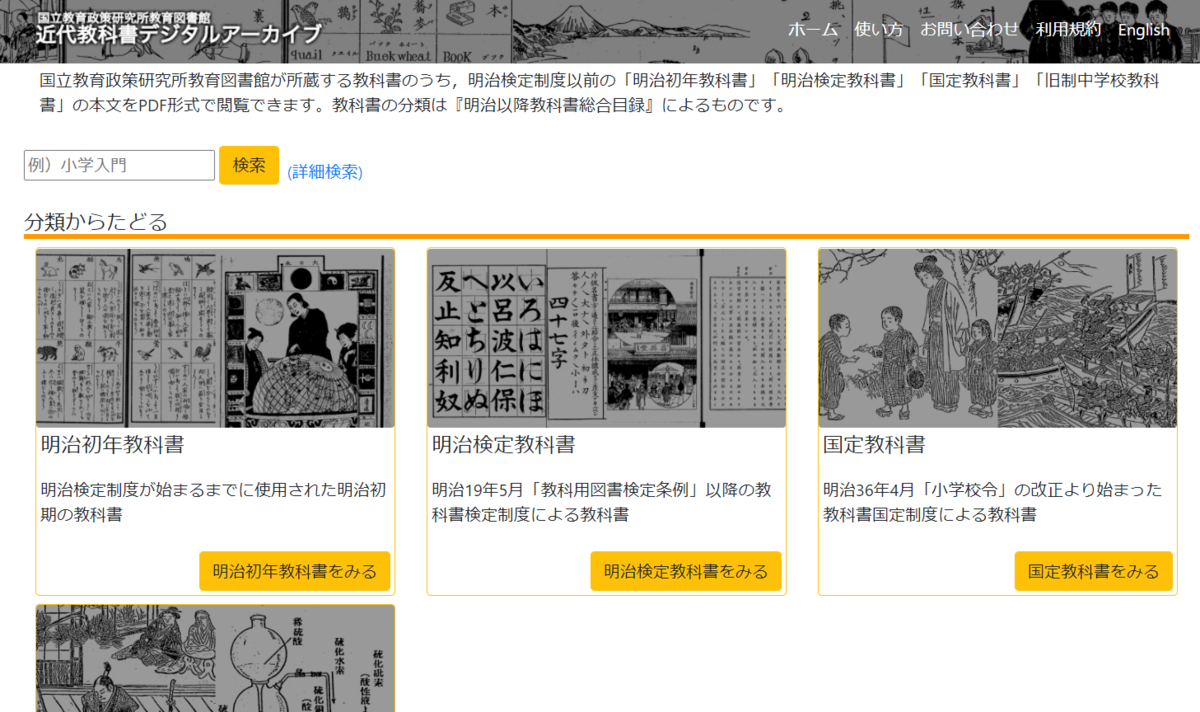Open the 詳細検索 link
Viewport: 1200px width, 712px height.
[325, 172]
